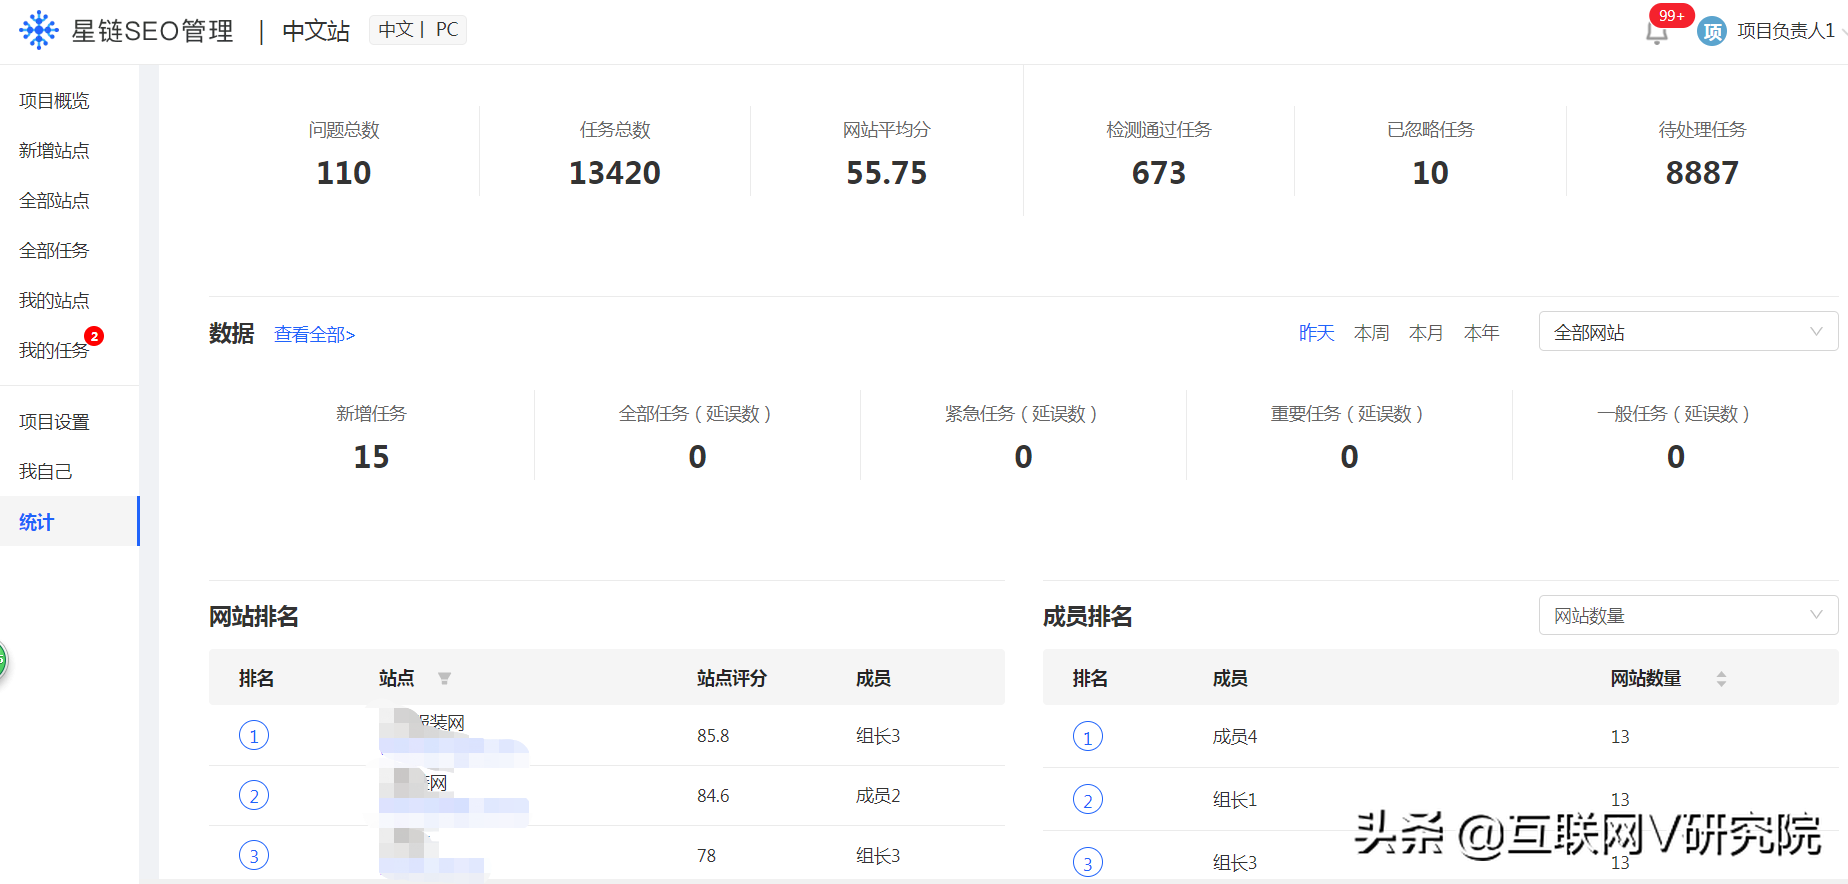Click rank 2 circle in 成员排名

pos(1088,800)
